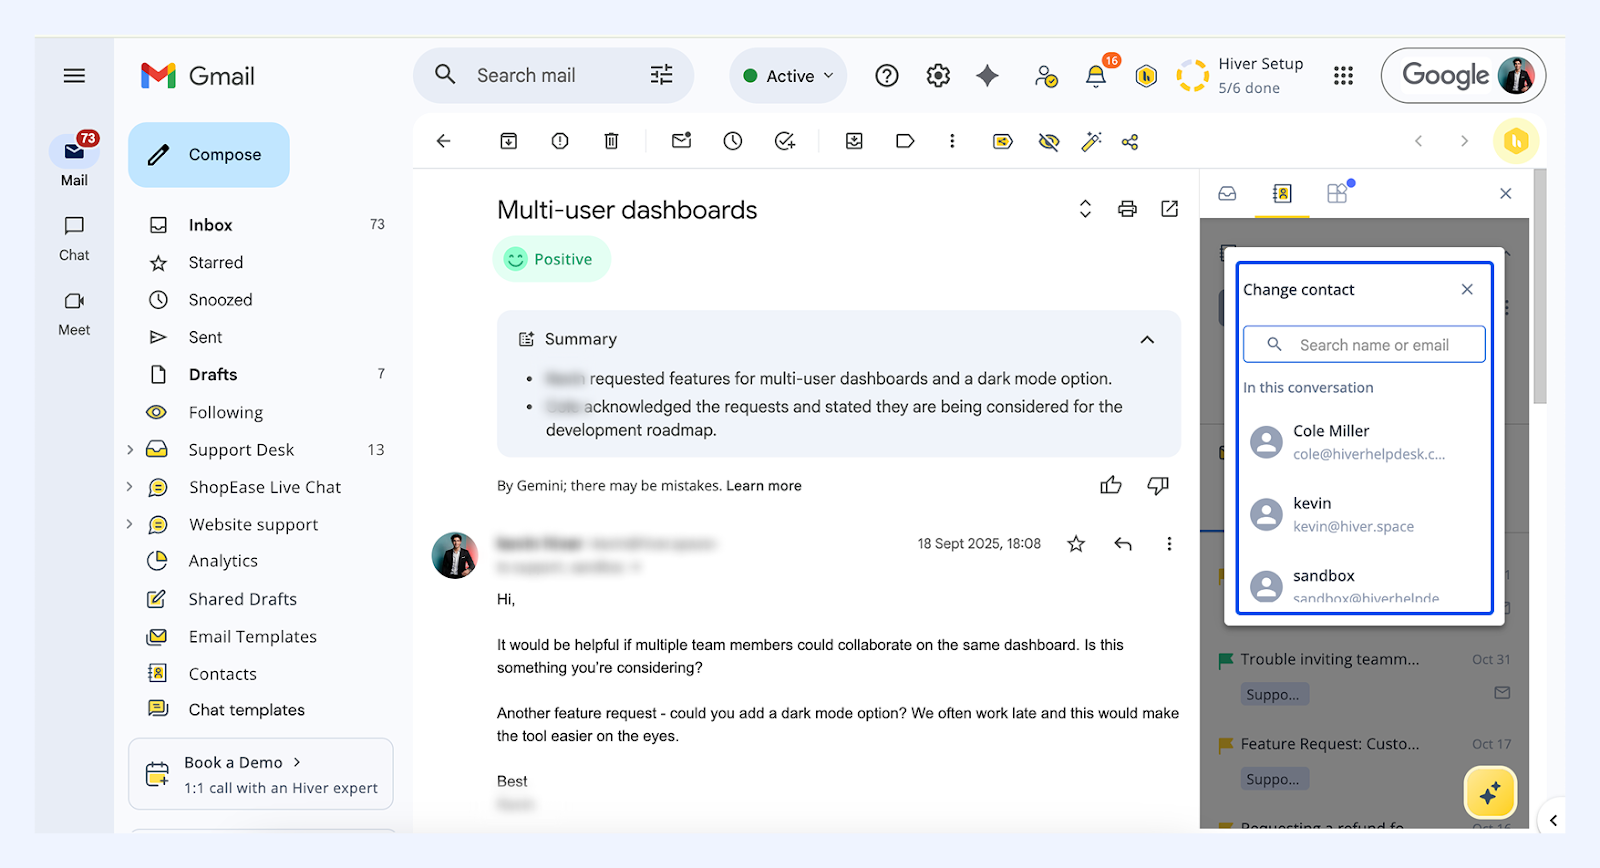The image size is (1600, 868).
Task: Click the Search mail field
Action: pyautogui.click(x=552, y=76)
